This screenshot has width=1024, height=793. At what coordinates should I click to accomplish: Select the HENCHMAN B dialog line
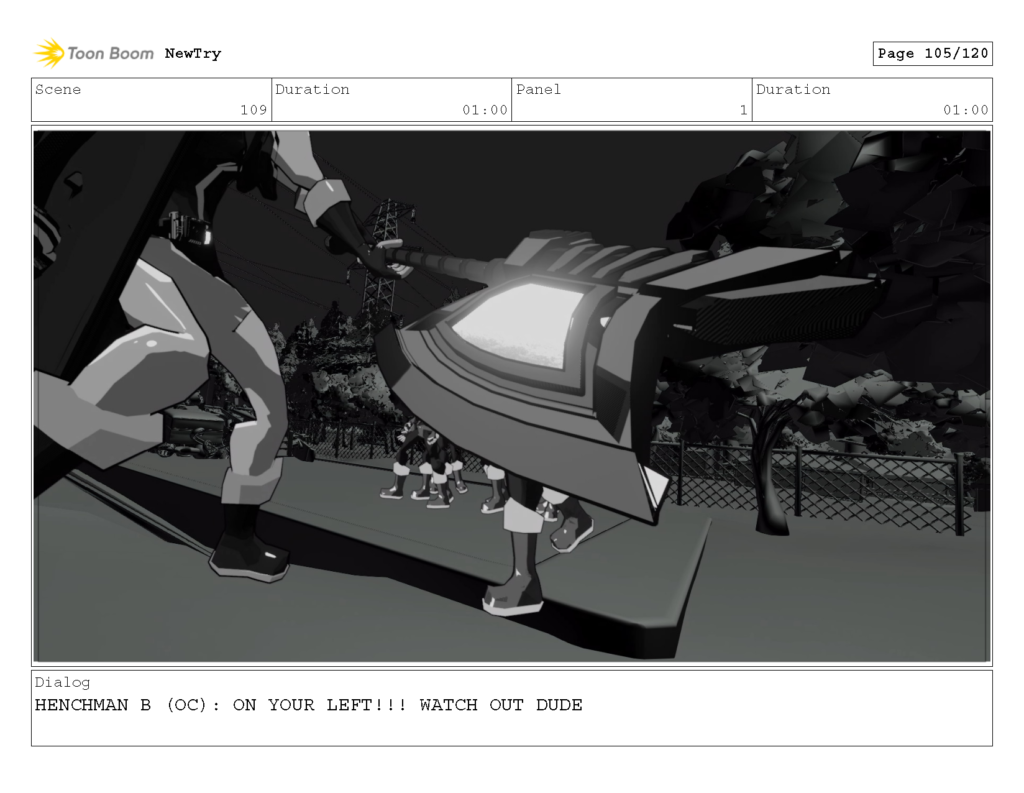pos(308,705)
